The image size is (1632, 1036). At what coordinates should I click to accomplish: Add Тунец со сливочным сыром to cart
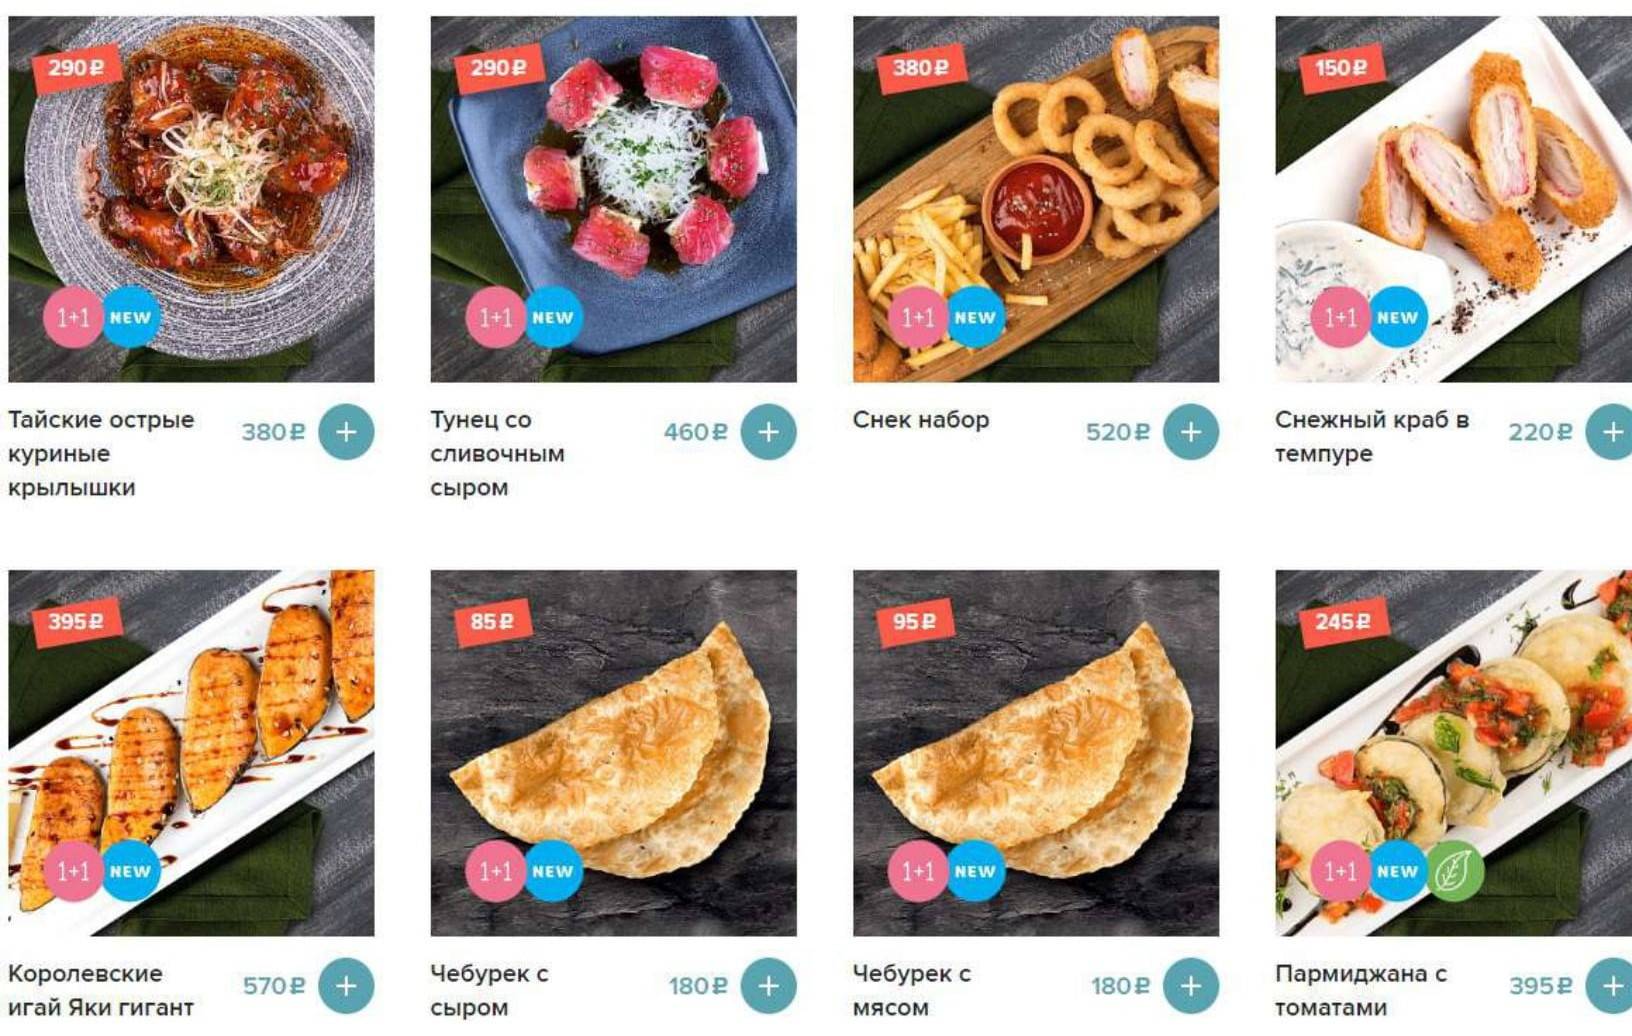point(768,432)
